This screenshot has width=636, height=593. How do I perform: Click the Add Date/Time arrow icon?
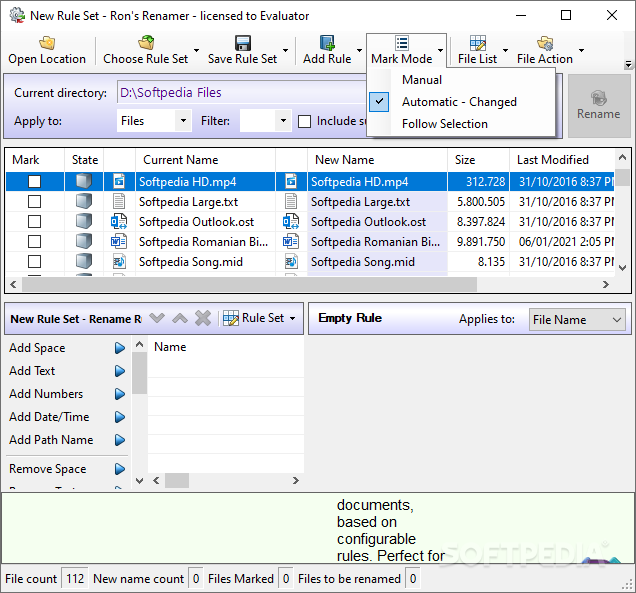[x=120, y=417]
